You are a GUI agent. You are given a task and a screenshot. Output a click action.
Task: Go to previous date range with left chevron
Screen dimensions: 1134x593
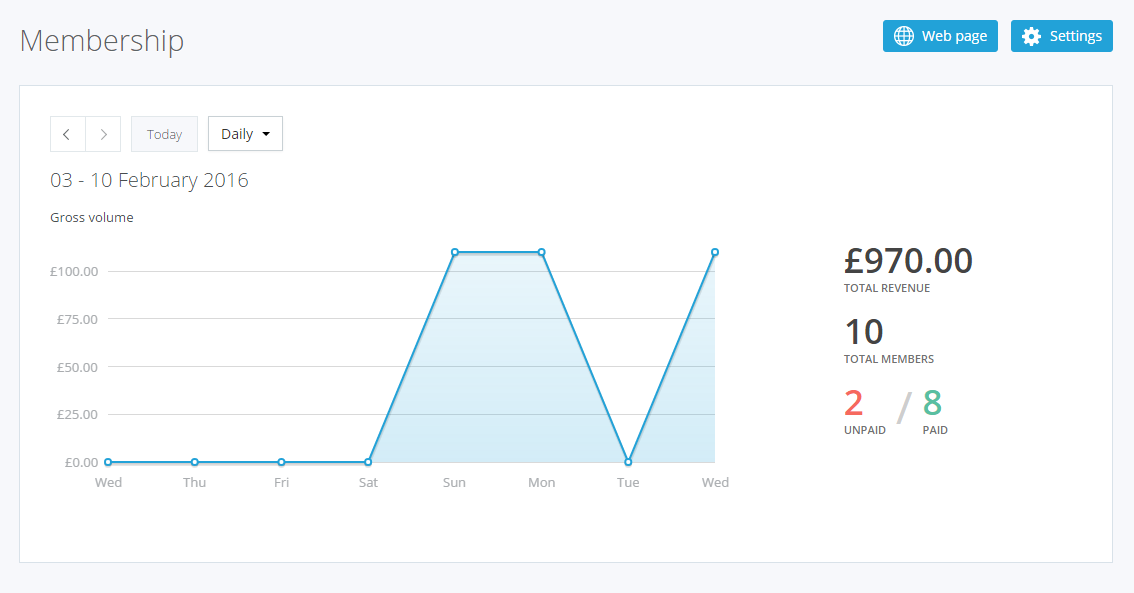point(67,134)
